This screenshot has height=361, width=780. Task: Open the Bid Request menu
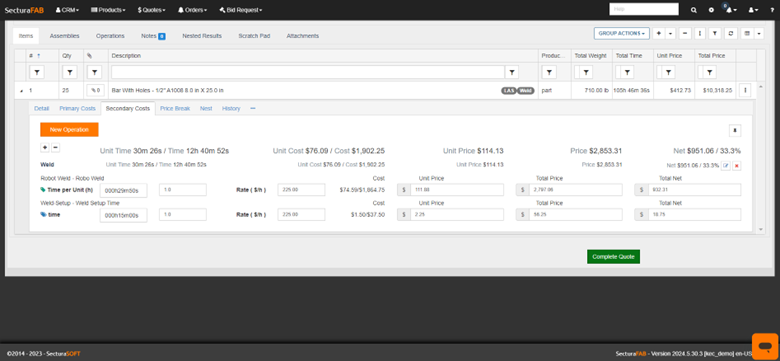(241, 10)
